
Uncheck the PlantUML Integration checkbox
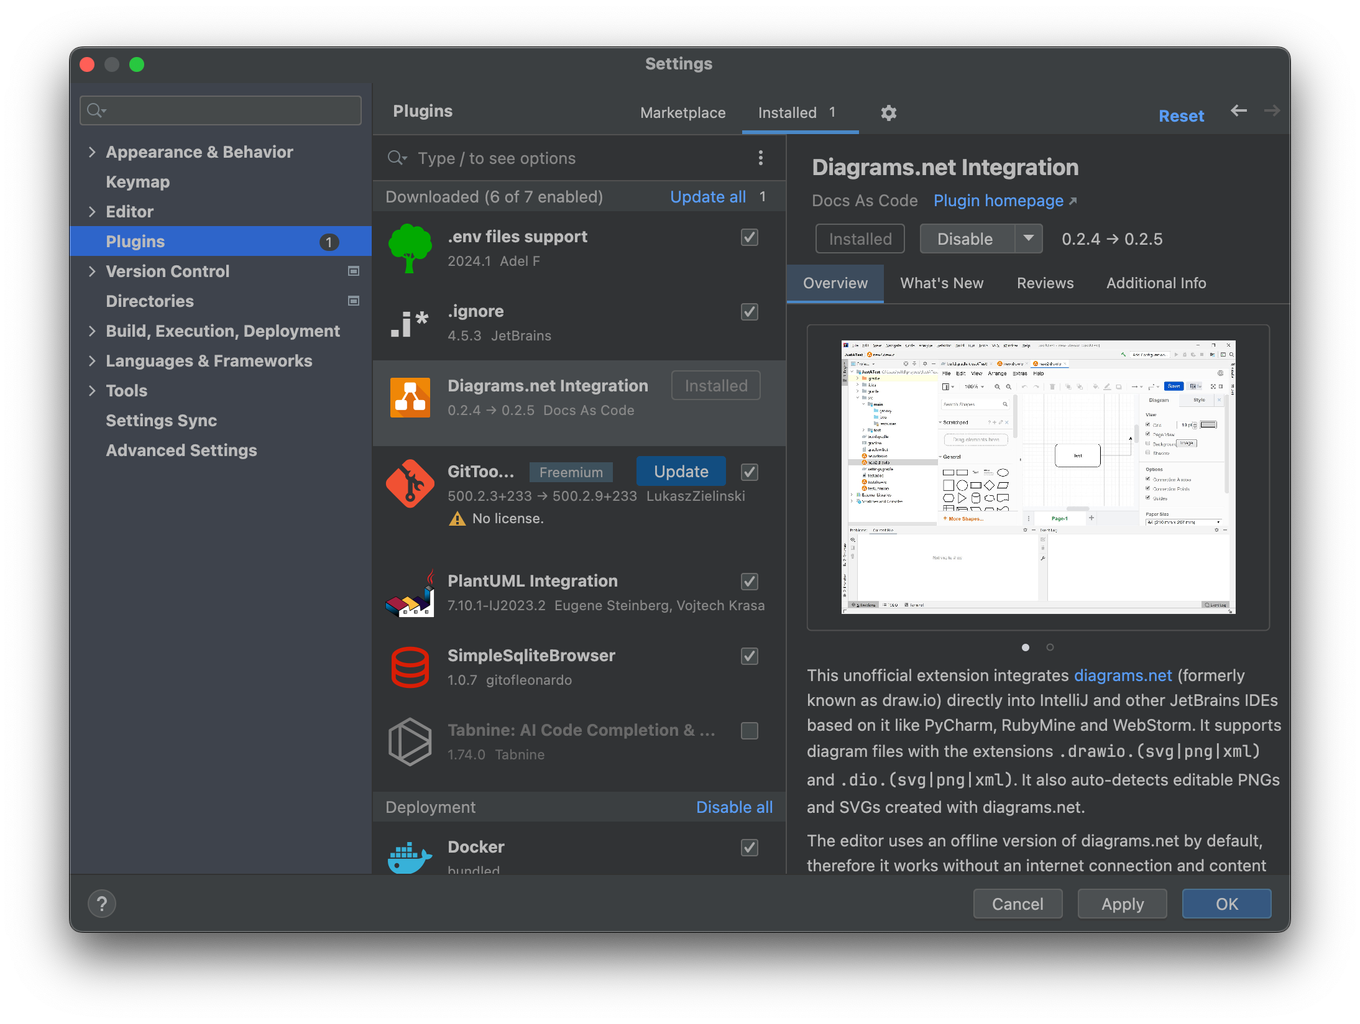click(x=749, y=581)
